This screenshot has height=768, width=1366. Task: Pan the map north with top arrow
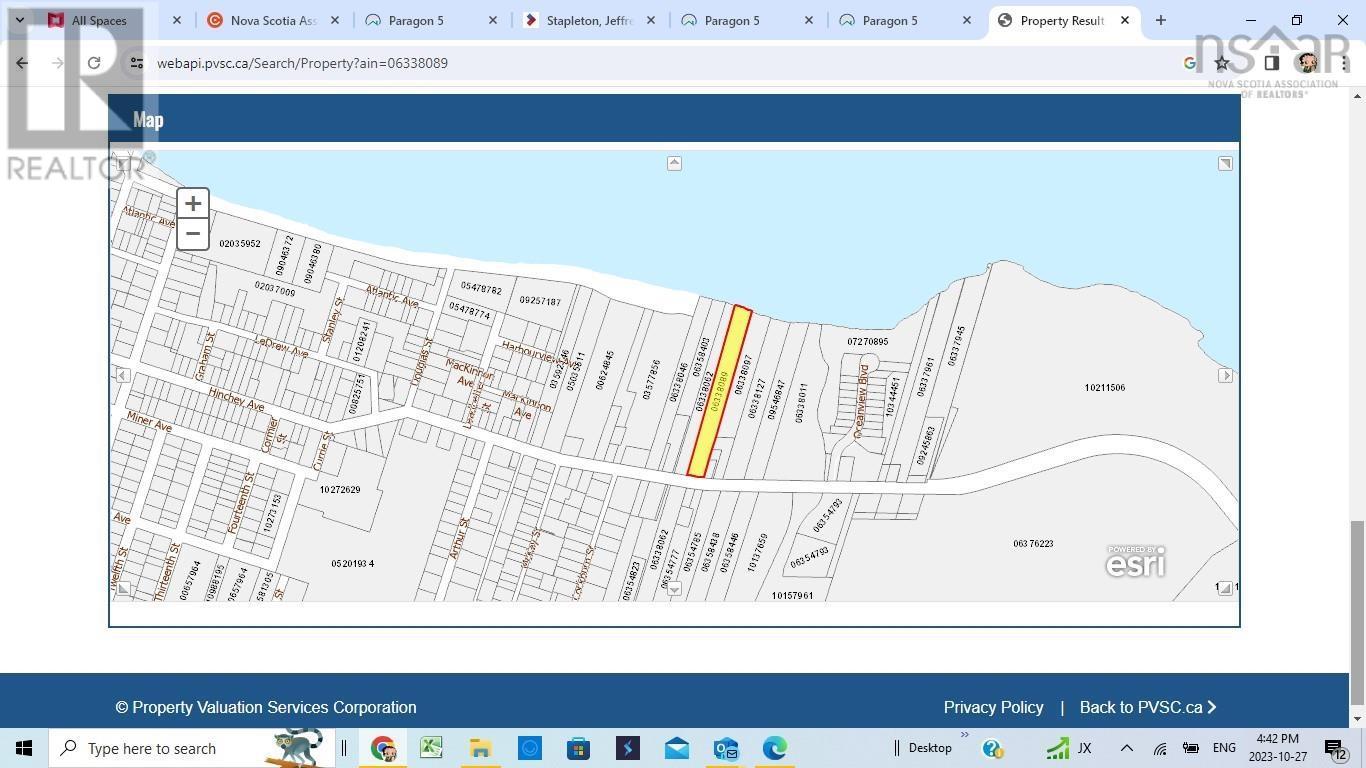coord(674,163)
